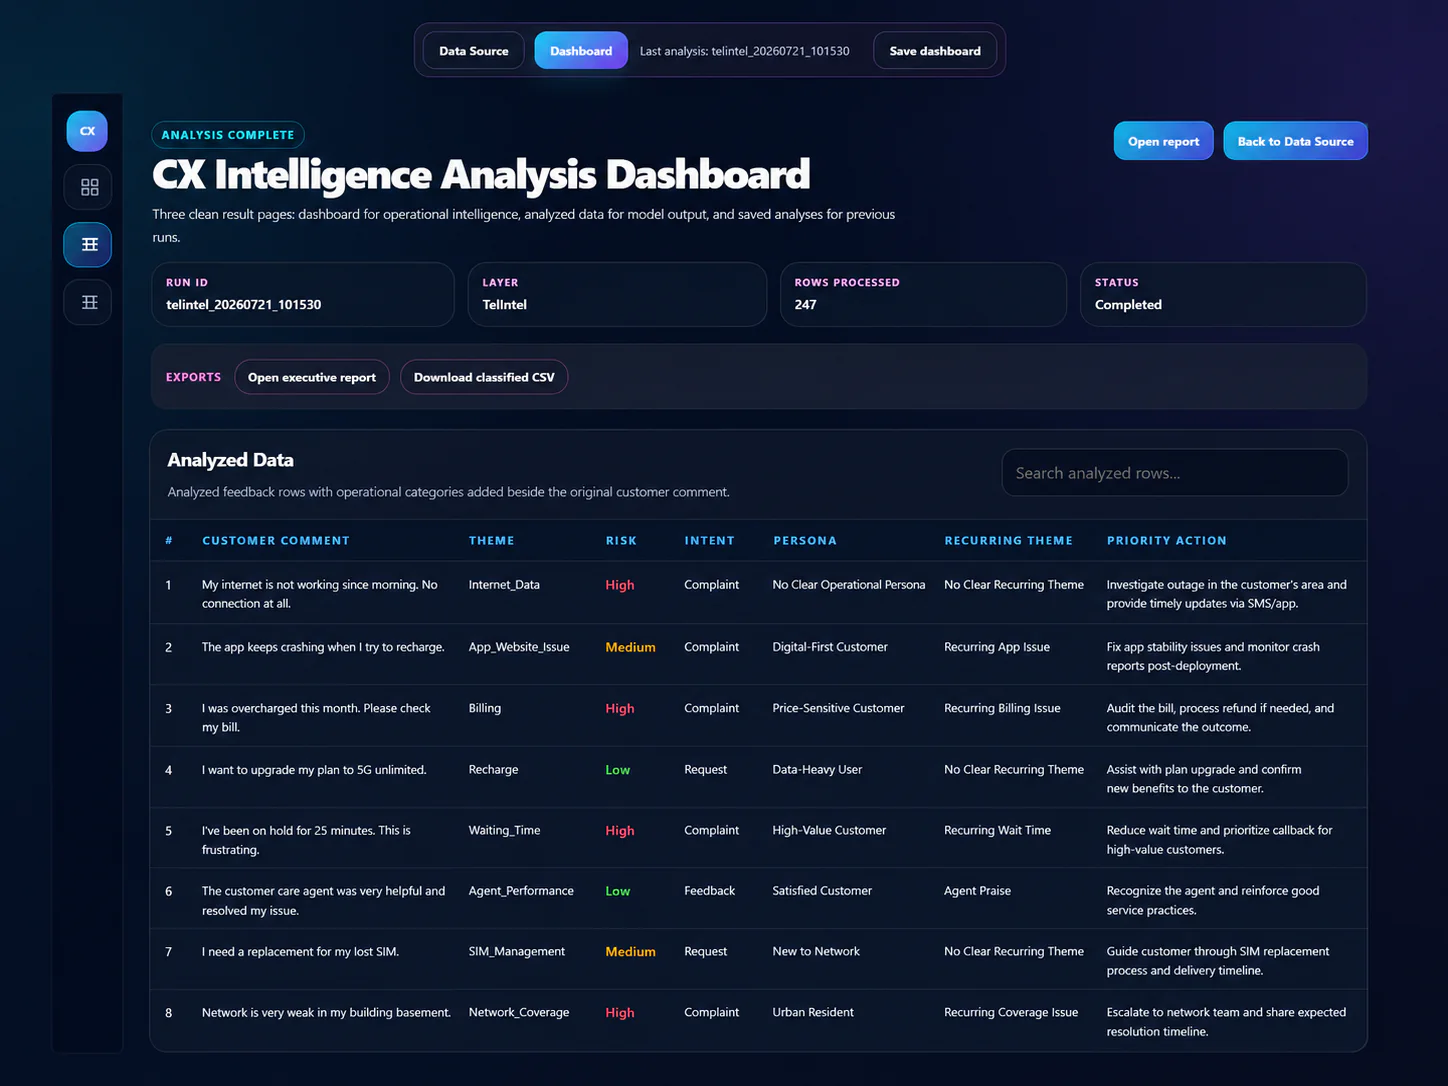Click the Medium risk label in SIM_Management row
1448x1086 pixels.
(631, 952)
